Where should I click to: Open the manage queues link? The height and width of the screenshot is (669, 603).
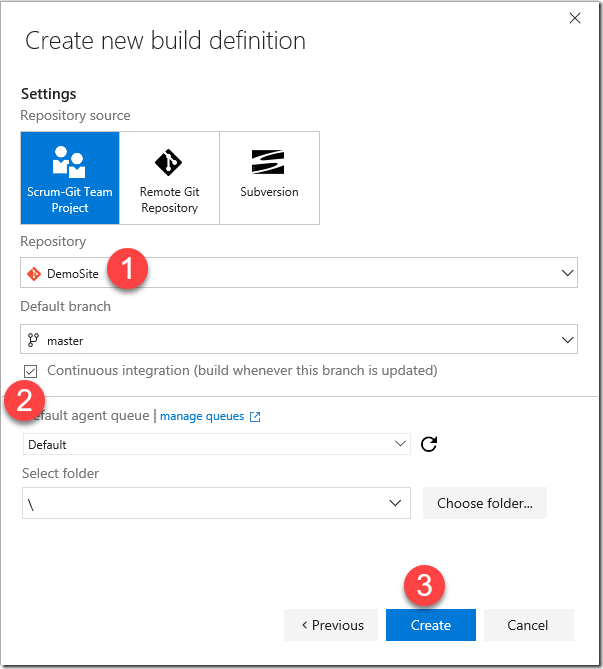tap(202, 416)
